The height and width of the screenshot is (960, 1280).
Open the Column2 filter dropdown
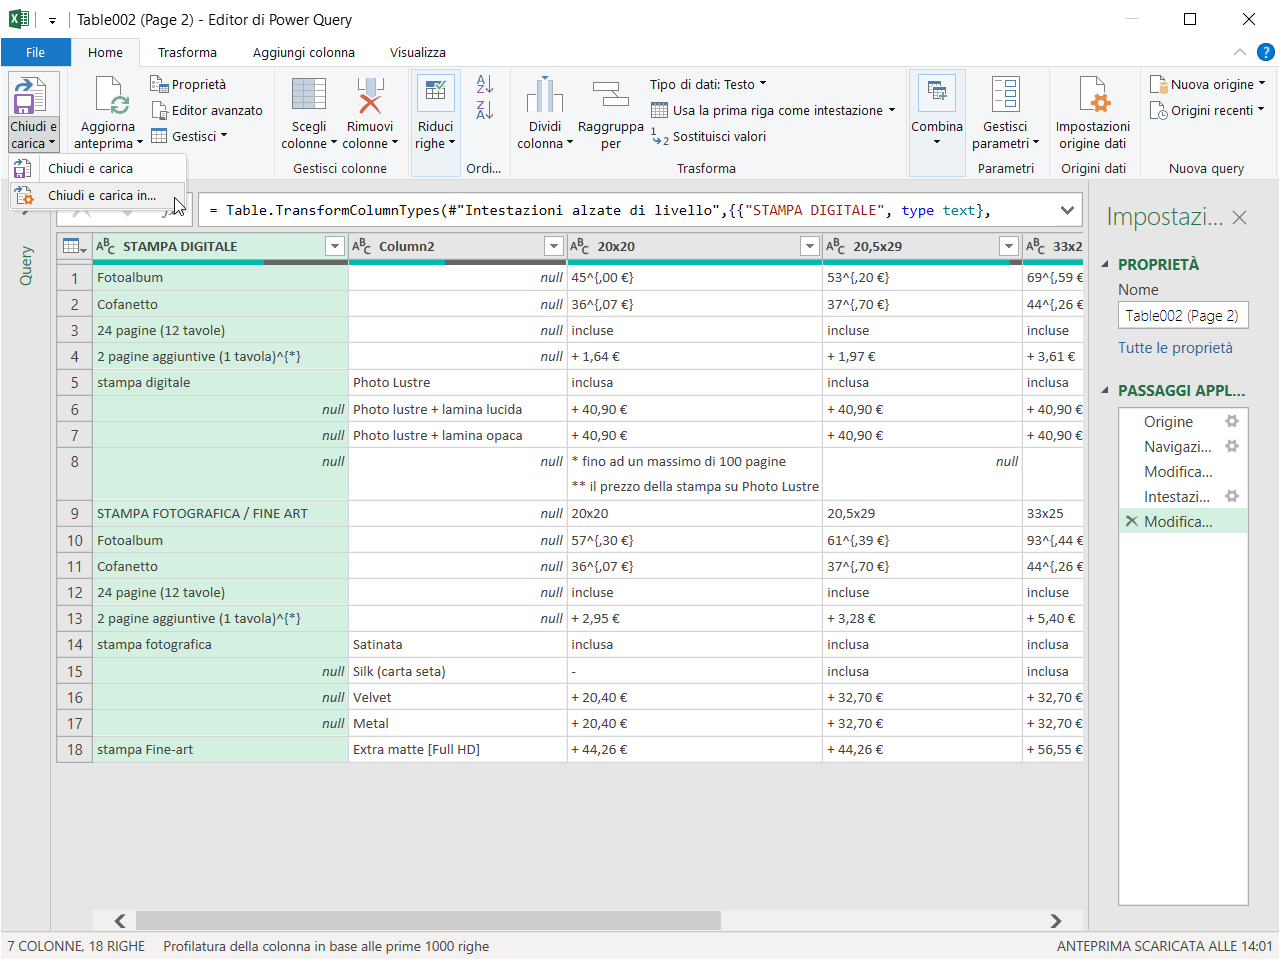[x=553, y=246]
